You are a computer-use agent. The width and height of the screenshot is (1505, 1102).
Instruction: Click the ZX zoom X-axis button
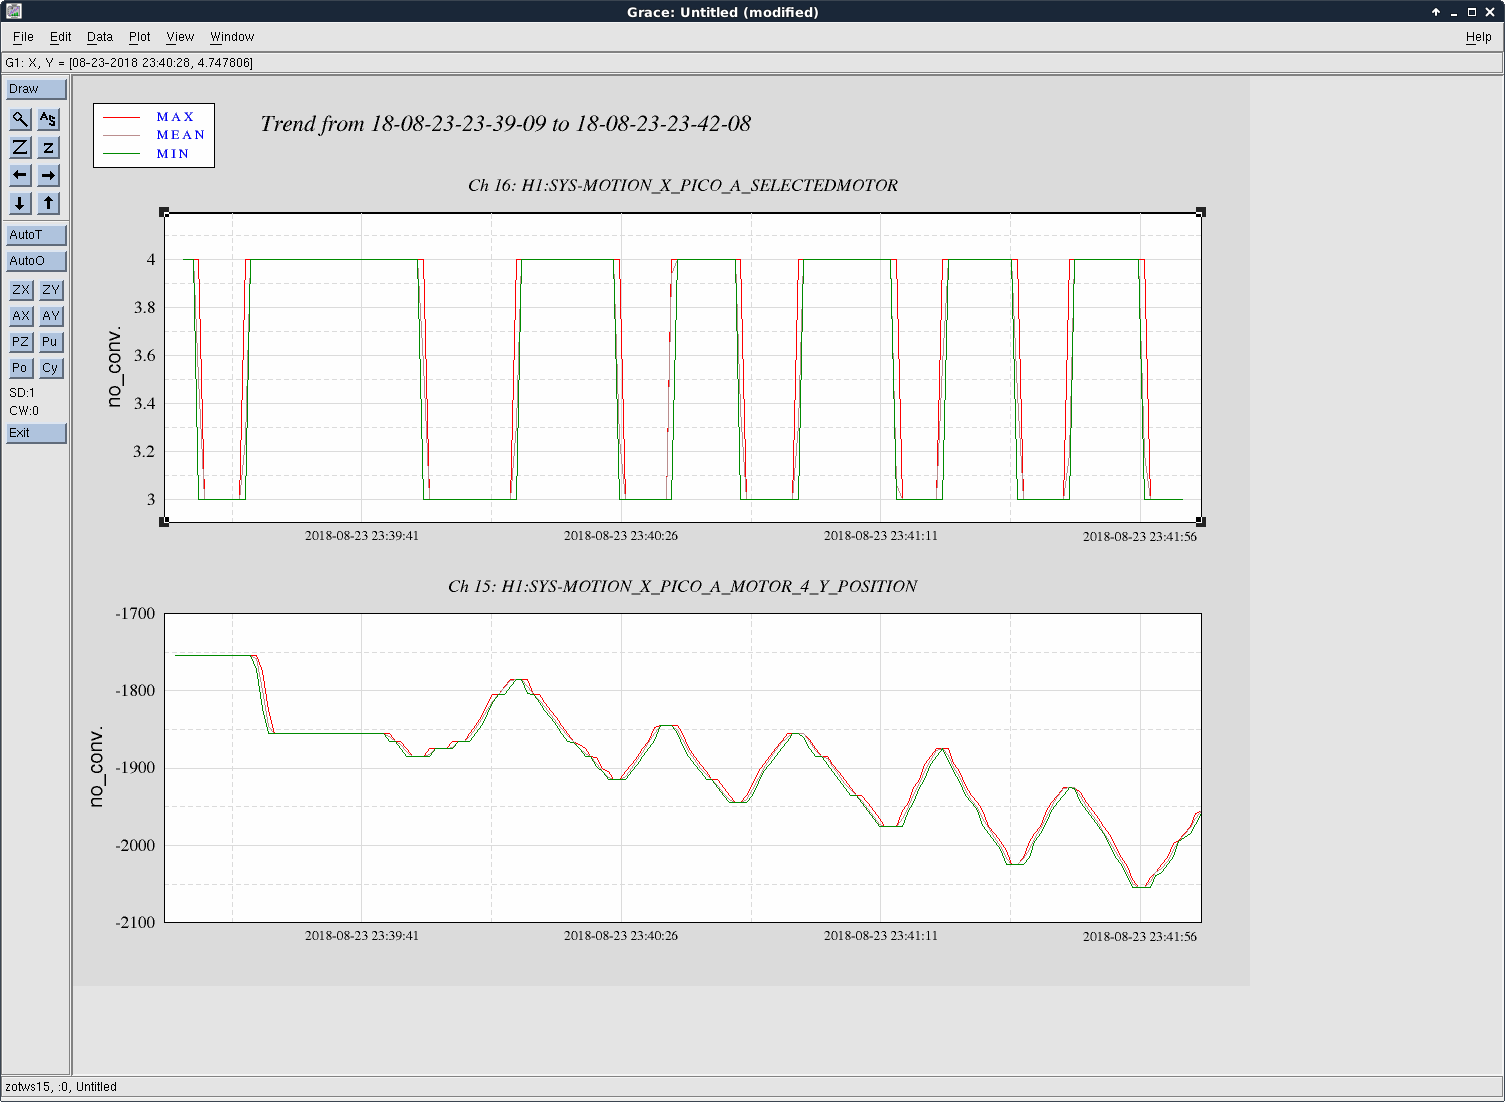[21, 290]
